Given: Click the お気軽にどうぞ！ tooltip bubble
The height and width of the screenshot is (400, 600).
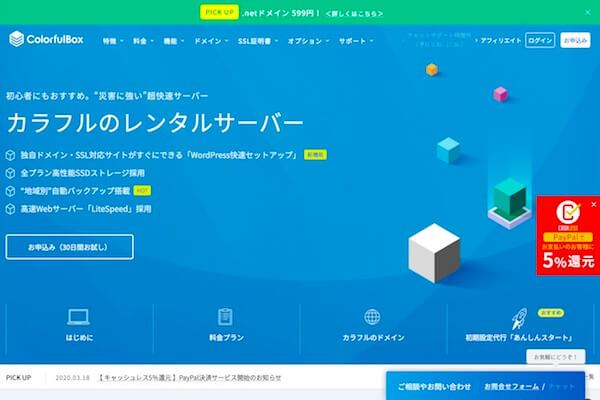Looking at the screenshot, I should coord(556,357).
